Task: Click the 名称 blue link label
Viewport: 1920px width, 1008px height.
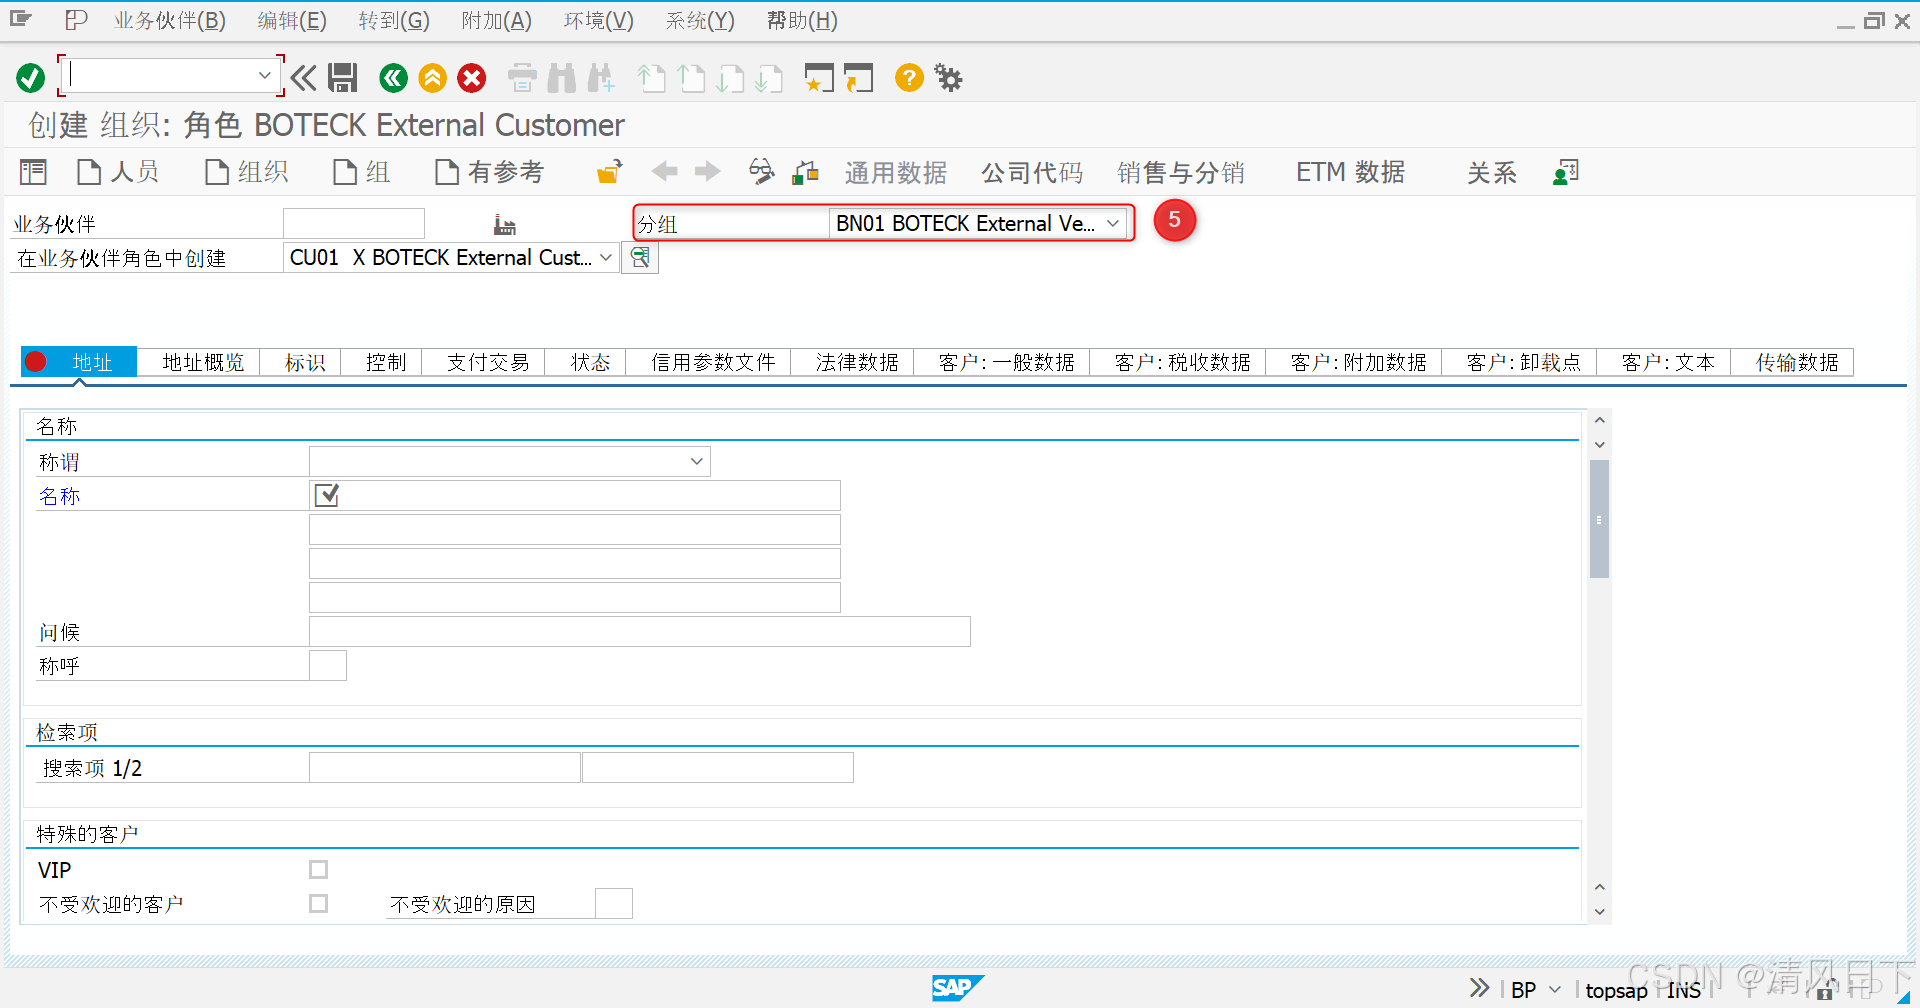Action: pyautogui.click(x=59, y=495)
